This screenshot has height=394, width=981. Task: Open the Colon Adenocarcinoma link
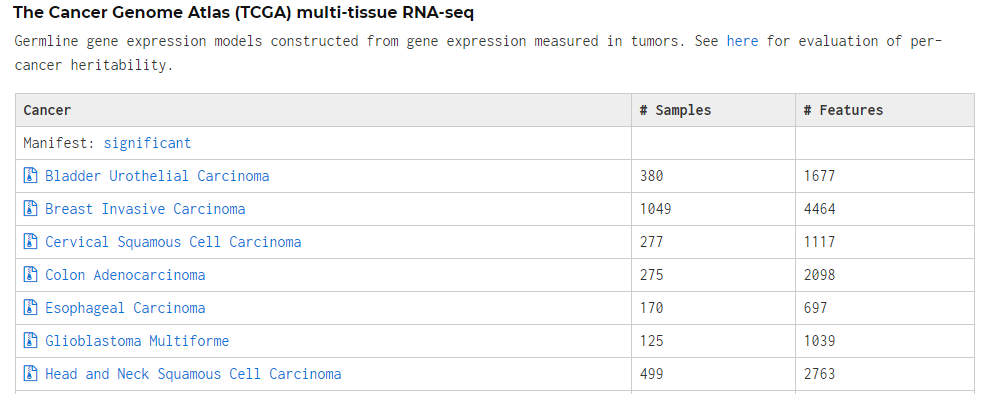(125, 275)
